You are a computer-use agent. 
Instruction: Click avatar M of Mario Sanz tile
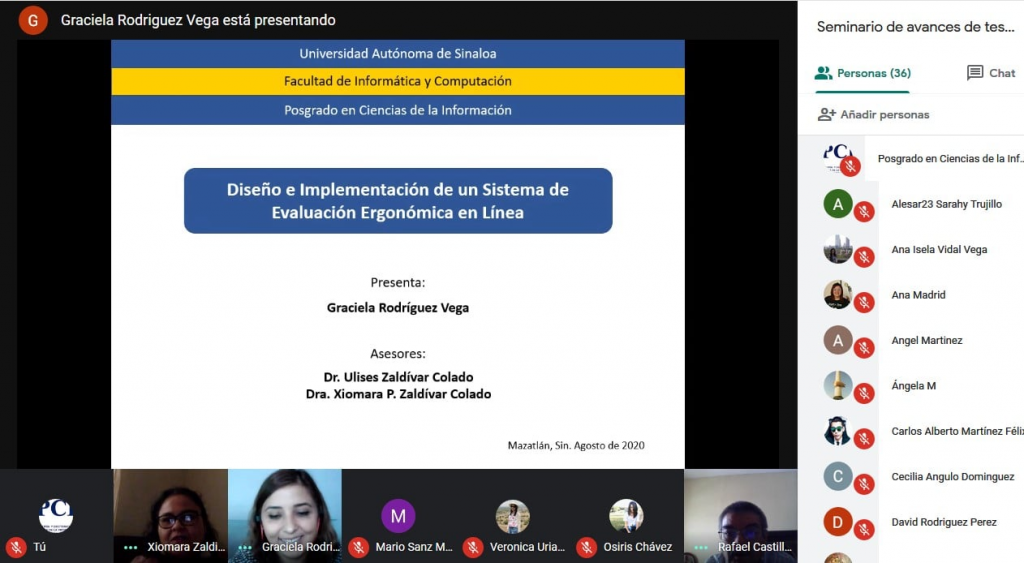click(x=398, y=516)
